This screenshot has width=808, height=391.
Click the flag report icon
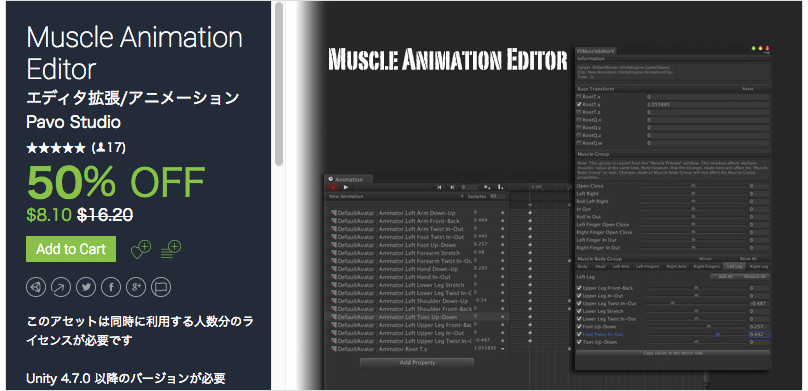(x=161, y=287)
